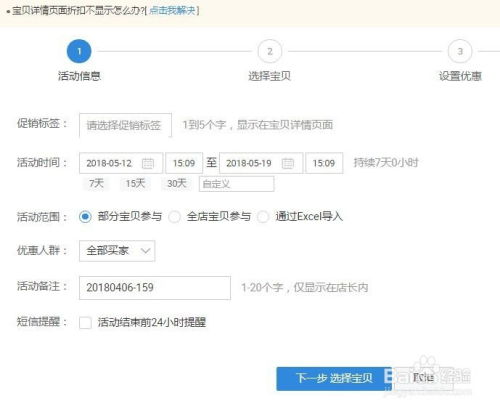Click the start date 2018-05-12 field
The width and height of the screenshot is (500, 409).
[121, 163]
